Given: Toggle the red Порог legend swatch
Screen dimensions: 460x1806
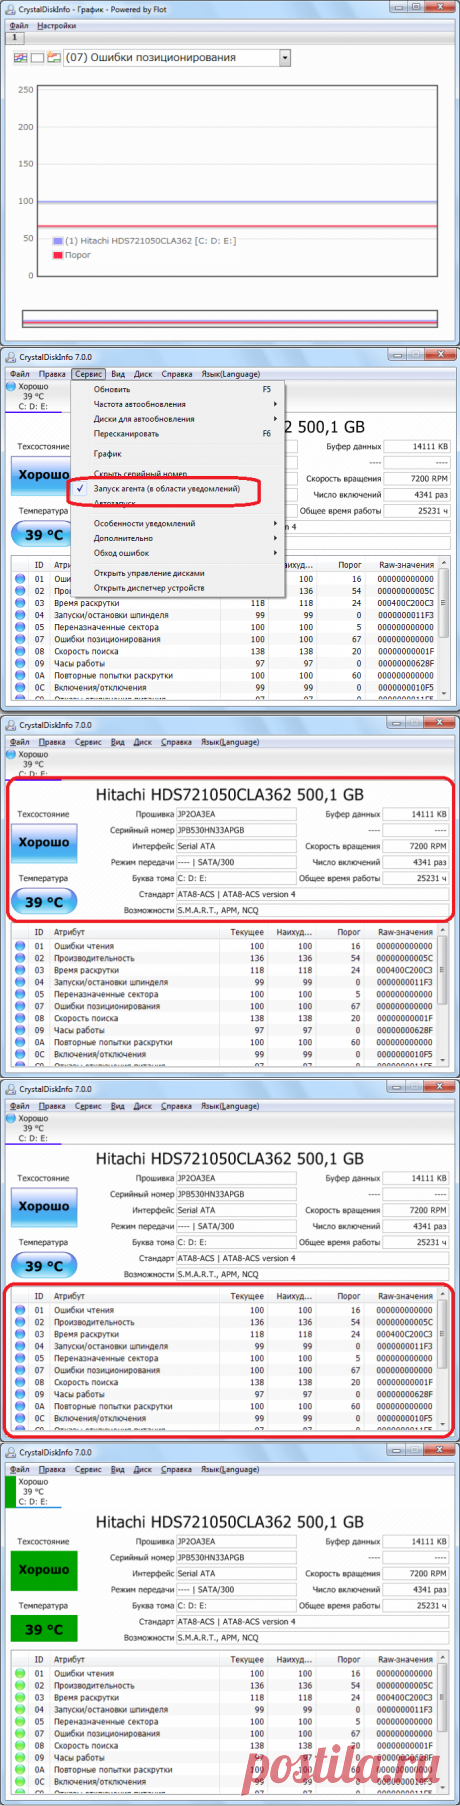Looking at the screenshot, I should (58, 255).
